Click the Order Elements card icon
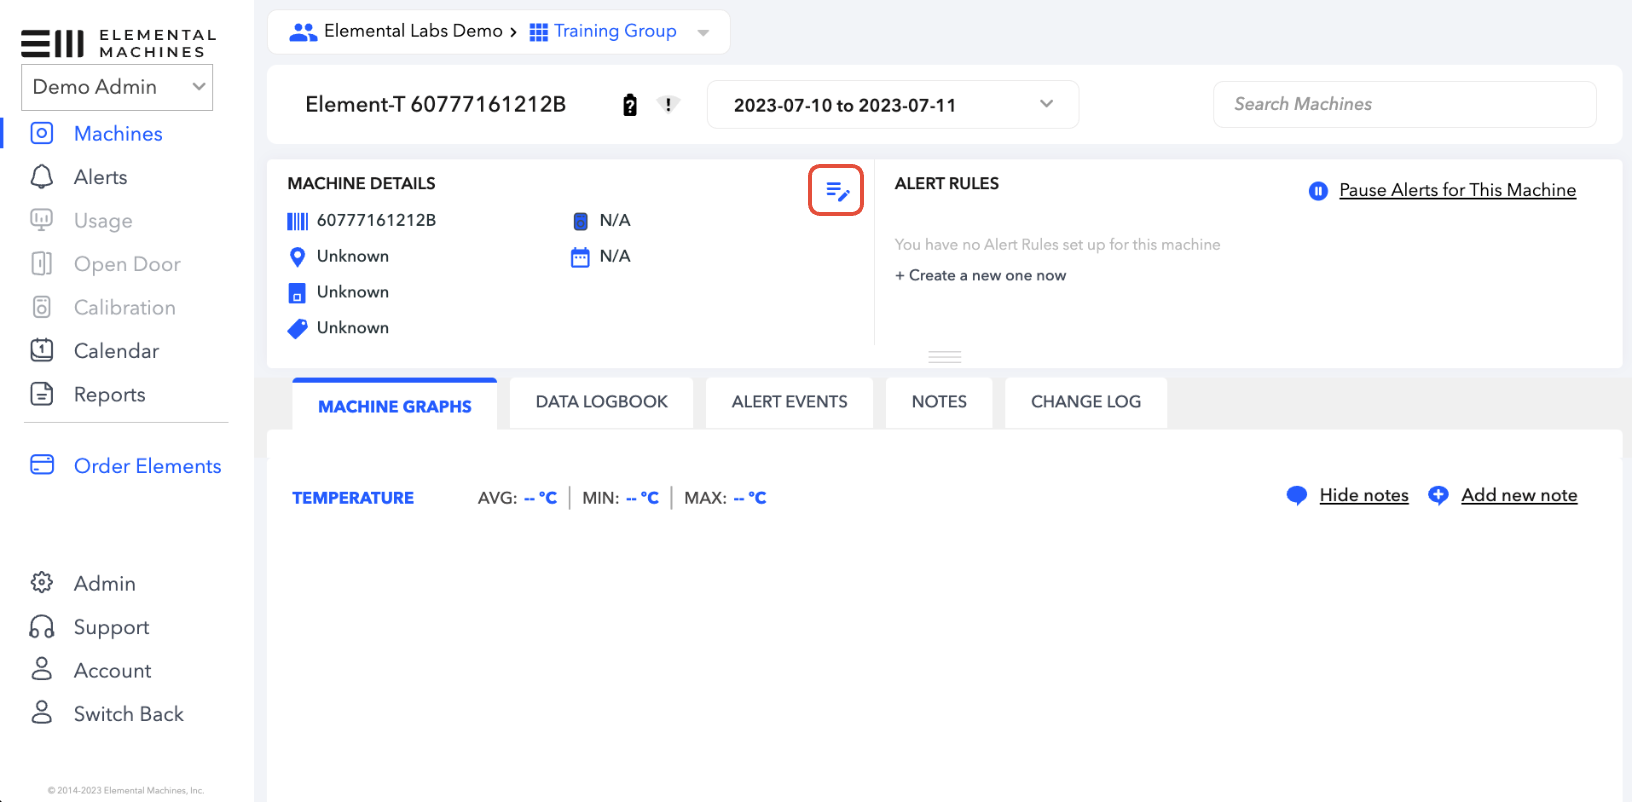Viewport: 1632px width, 802px height. point(42,465)
